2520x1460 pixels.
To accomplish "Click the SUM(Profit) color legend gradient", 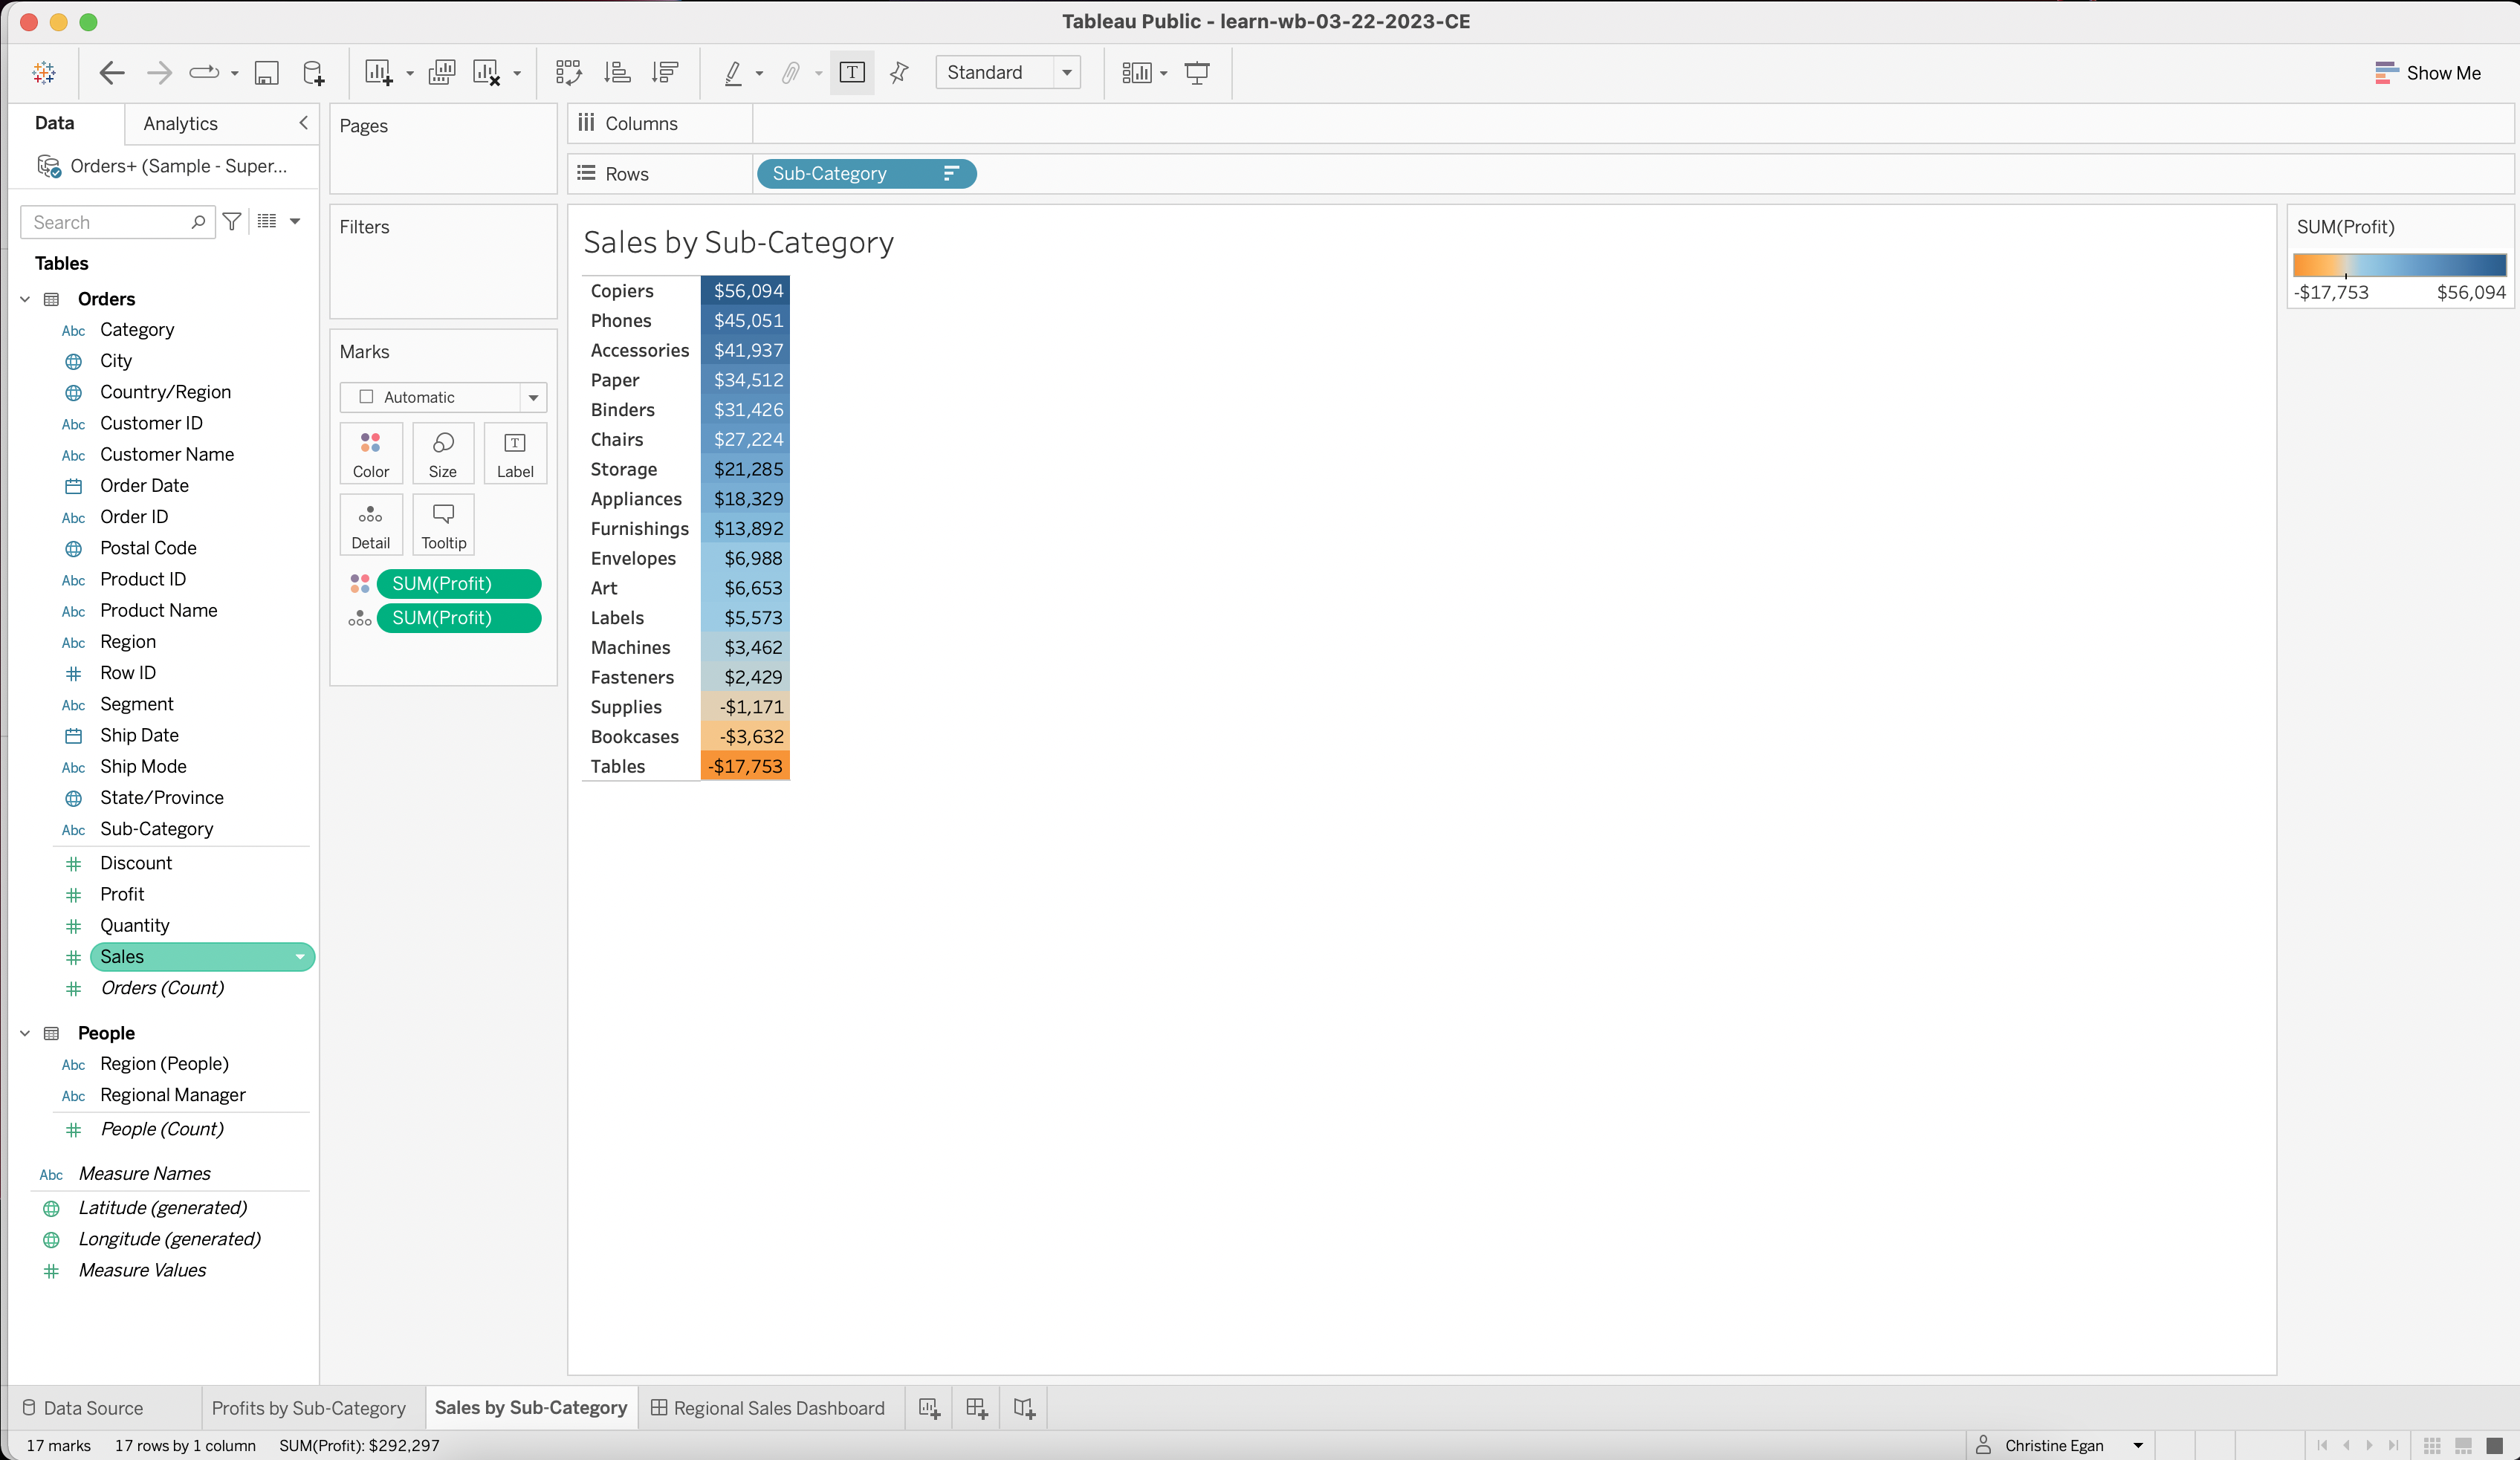I will 2399,265.
